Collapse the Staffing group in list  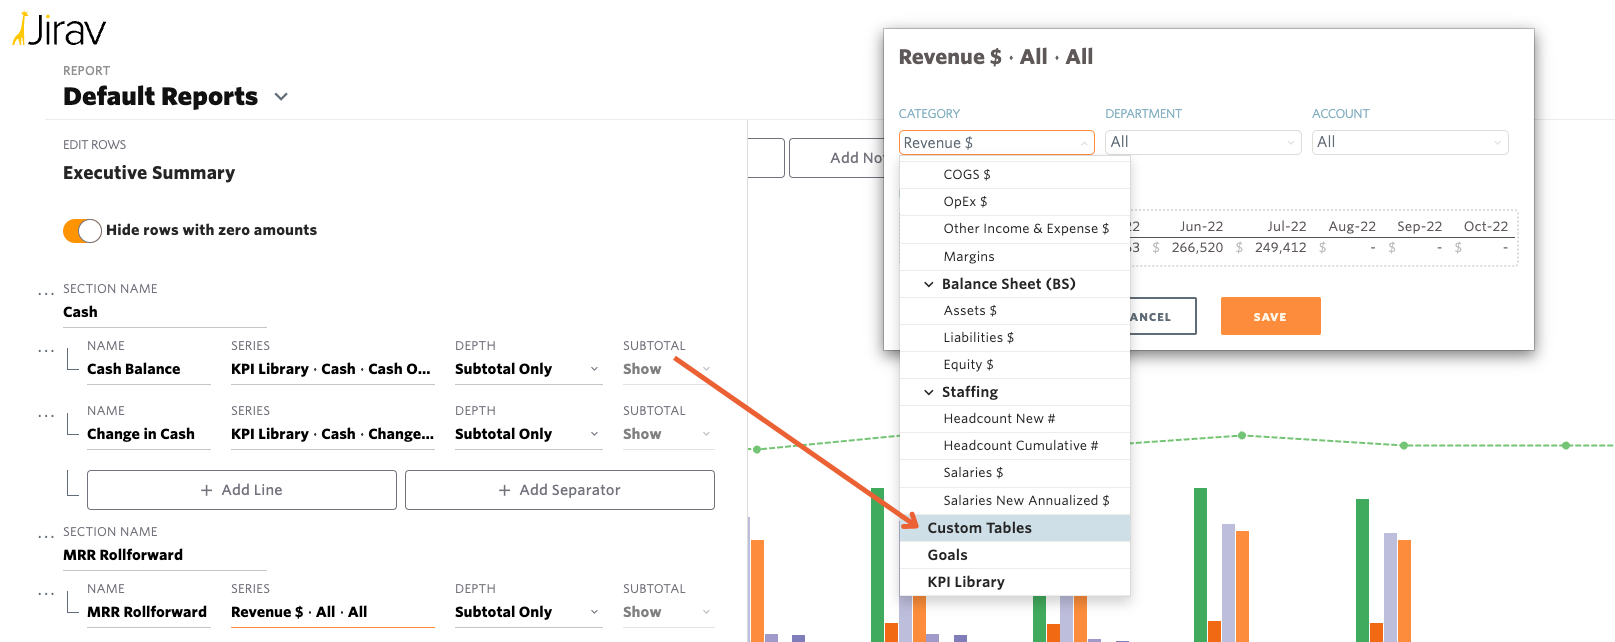tap(929, 392)
